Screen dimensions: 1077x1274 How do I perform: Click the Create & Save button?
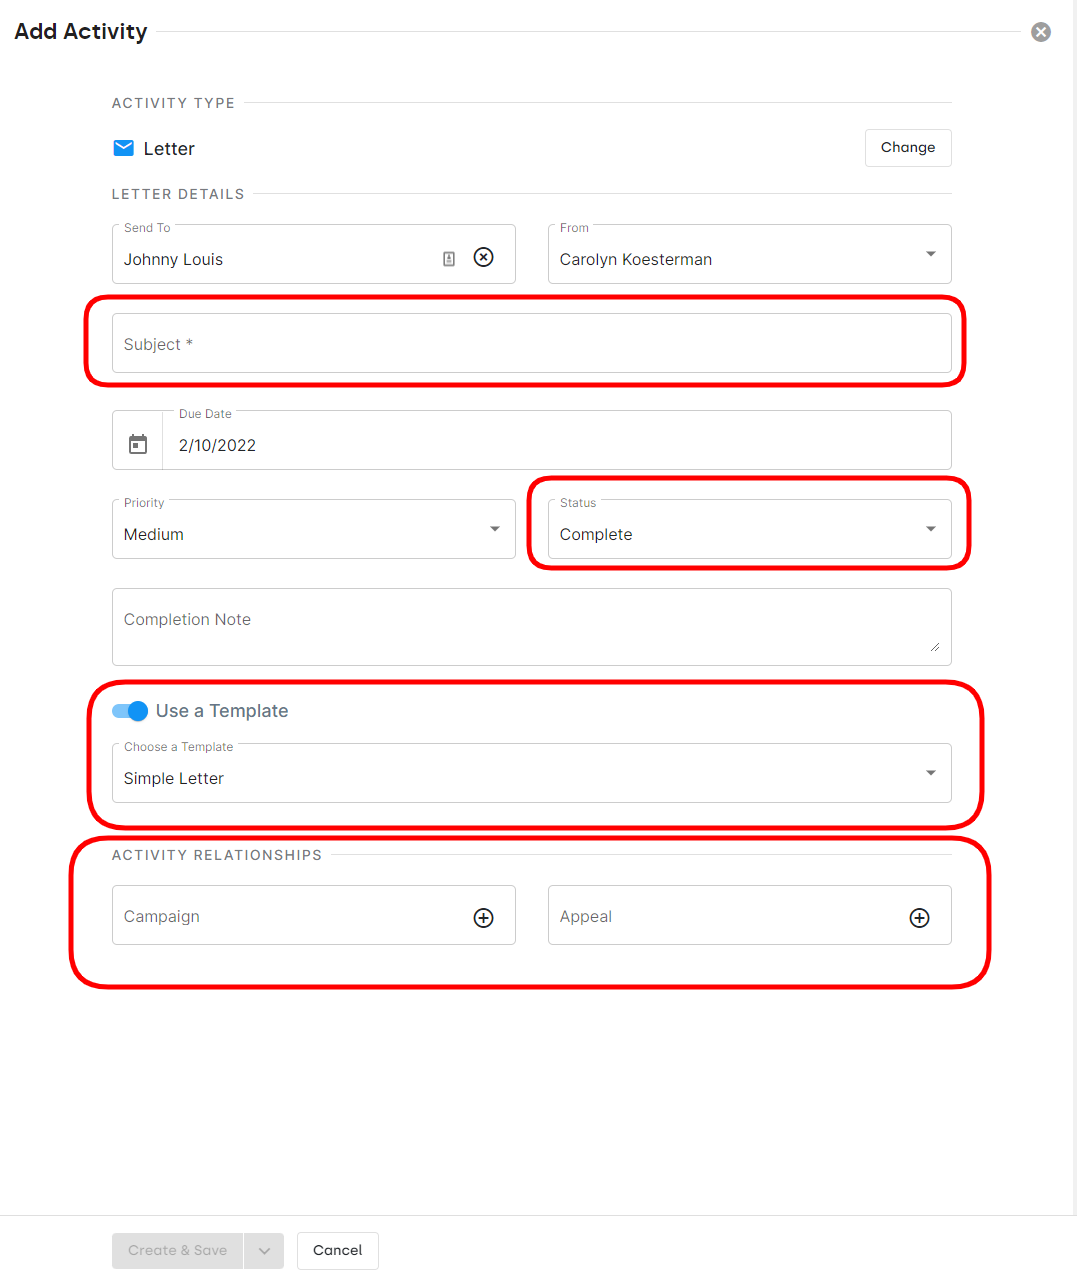(x=178, y=1251)
